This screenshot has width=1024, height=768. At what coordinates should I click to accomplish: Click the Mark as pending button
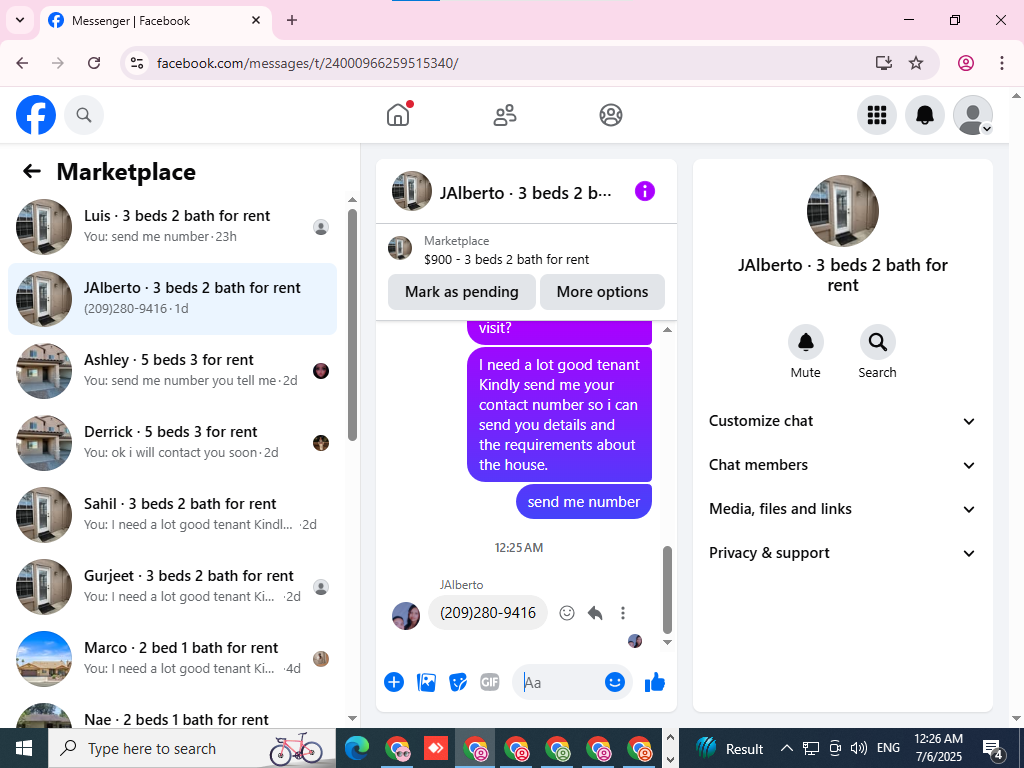[462, 292]
